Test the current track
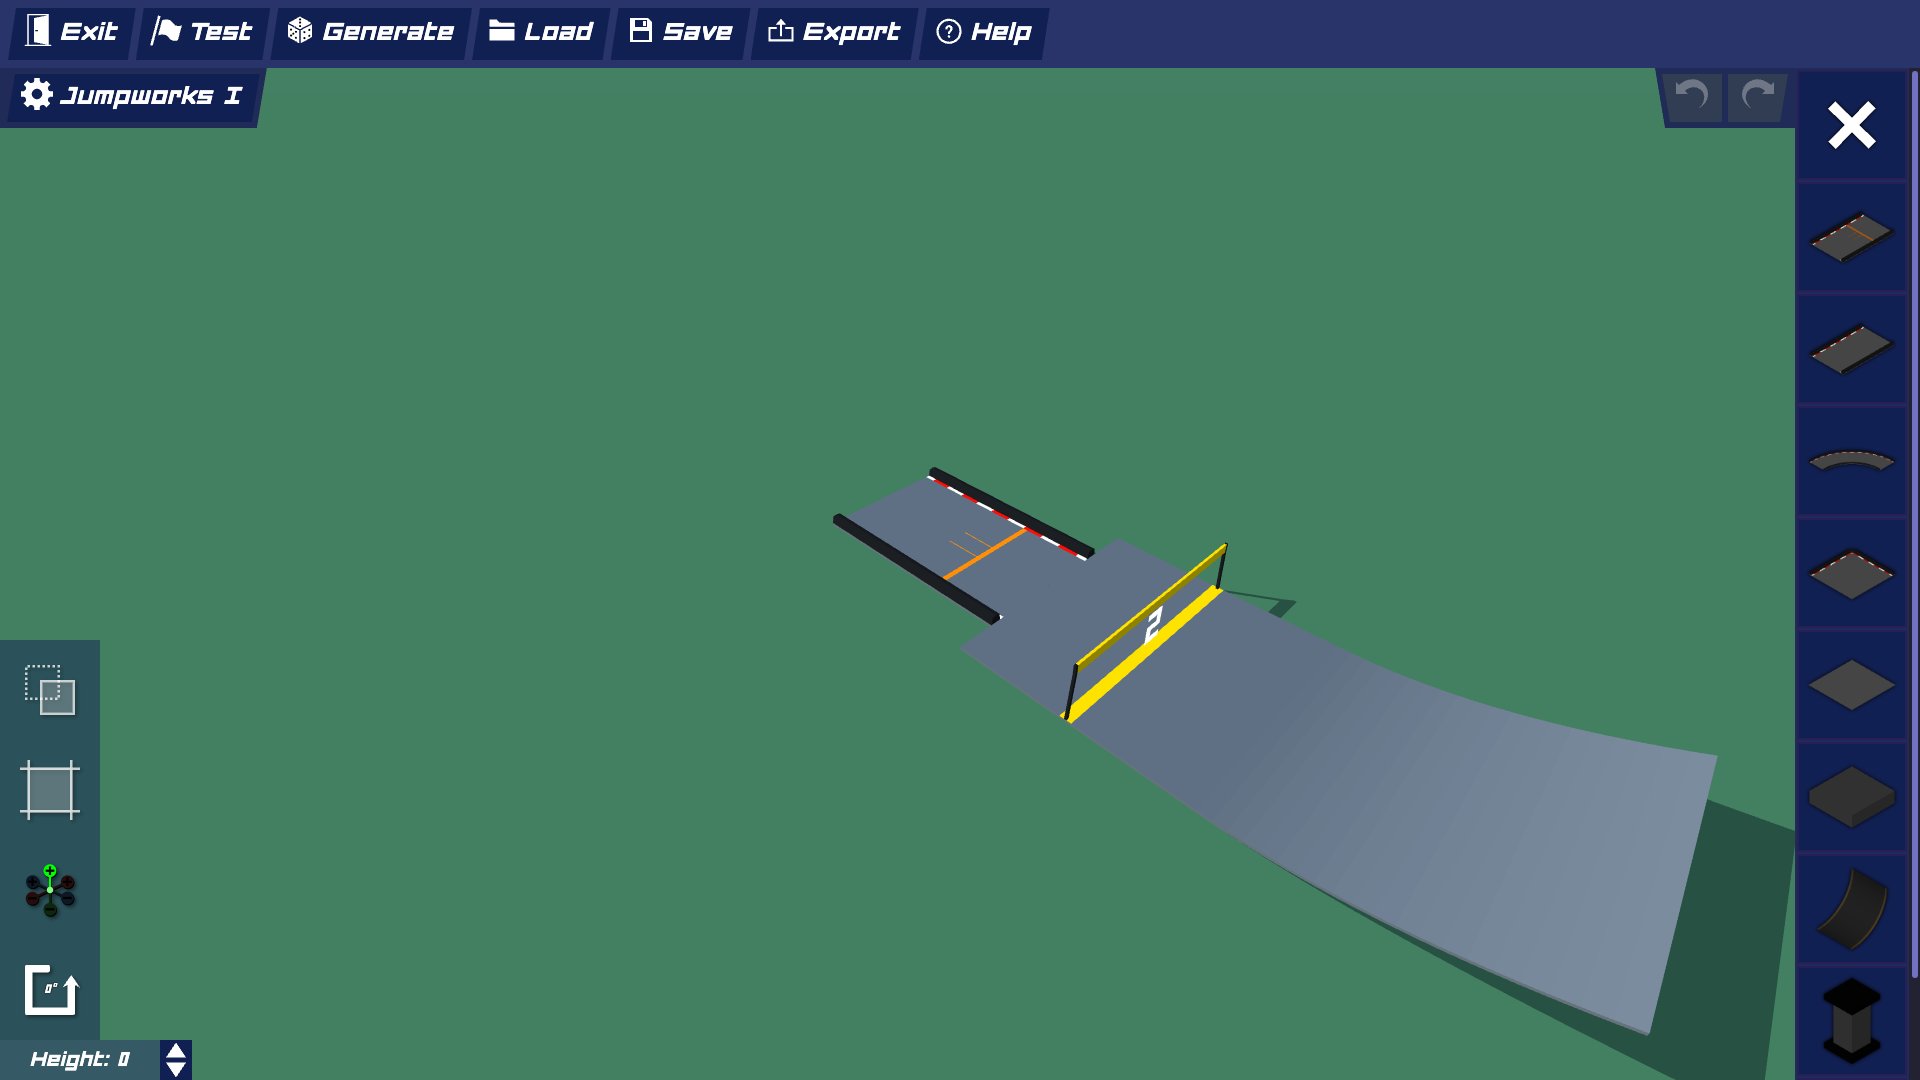The height and width of the screenshot is (1080, 1920). coord(202,31)
